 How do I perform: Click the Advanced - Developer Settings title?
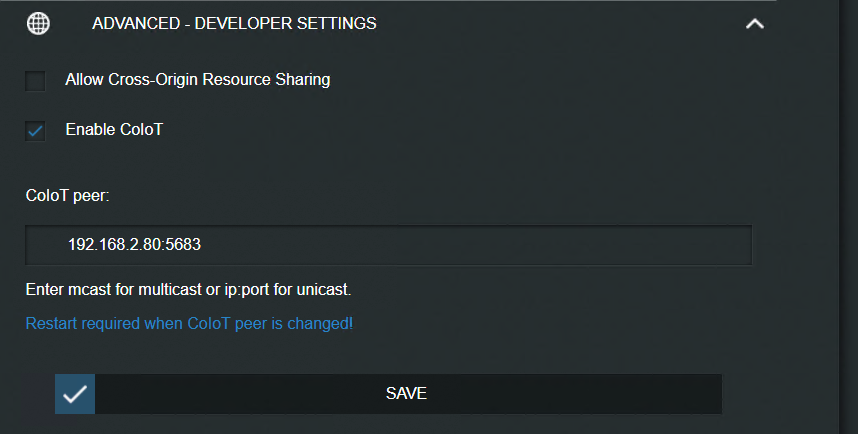pyautogui.click(x=234, y=23)
